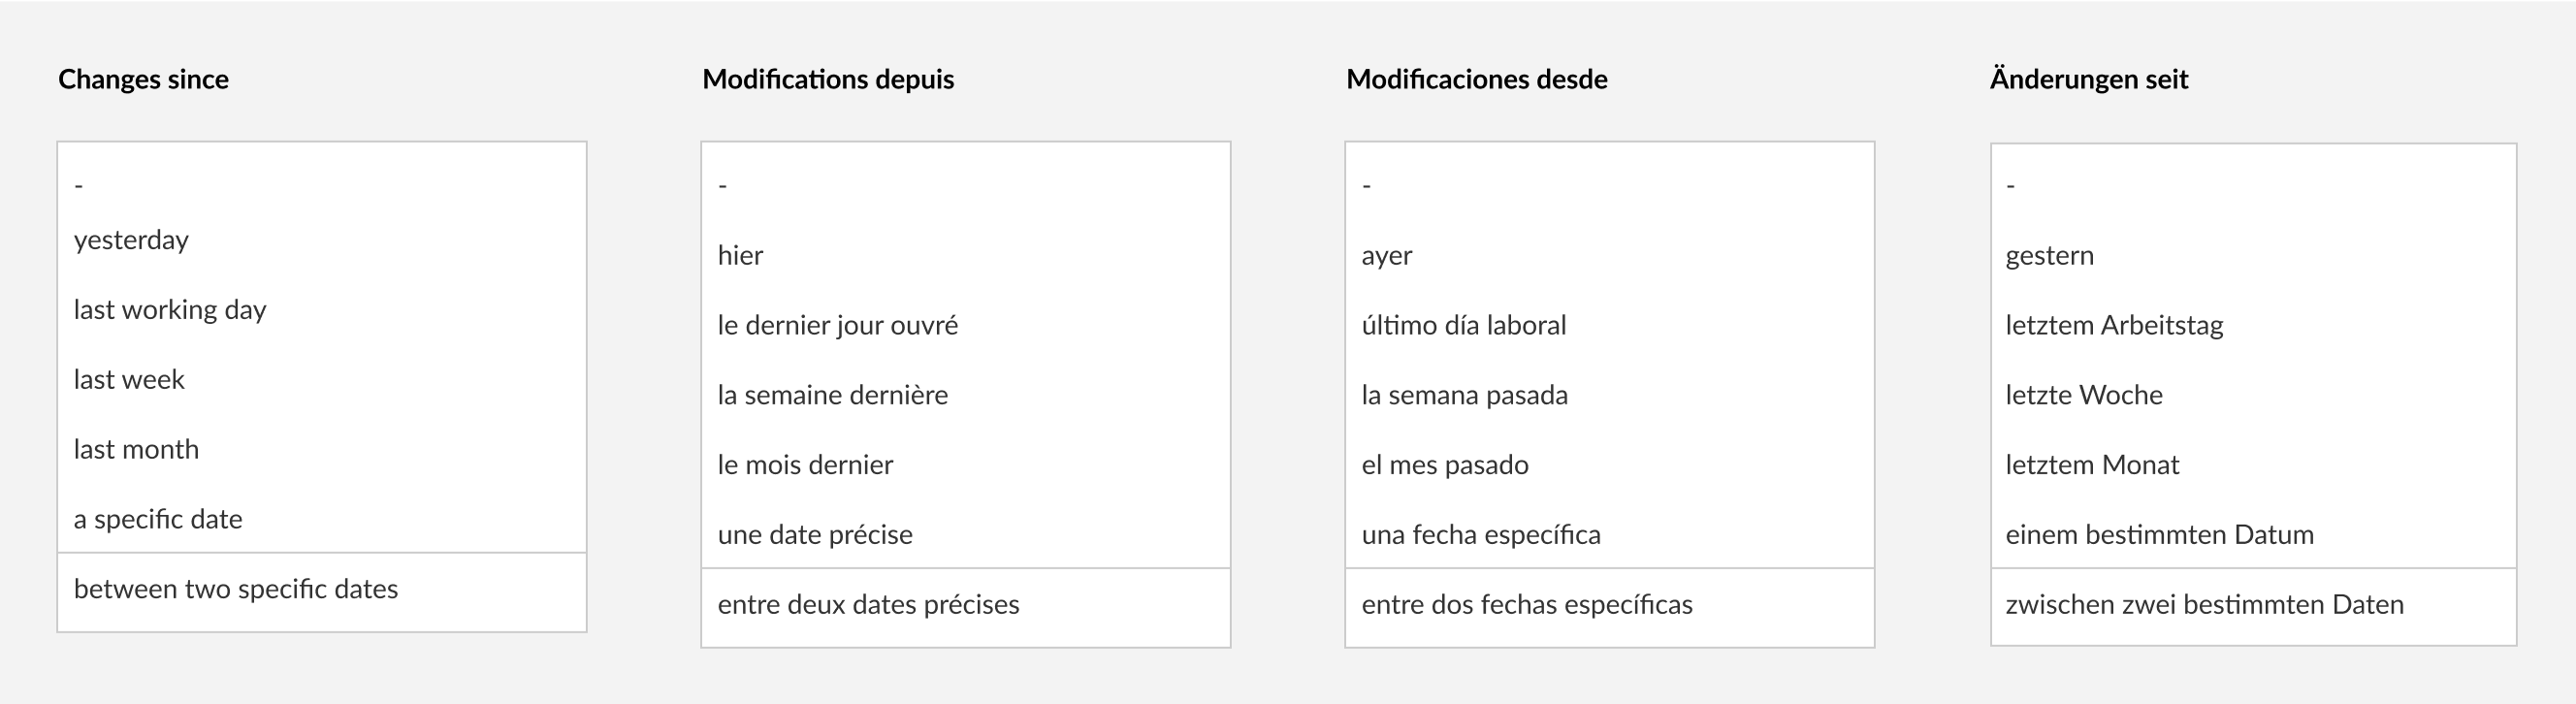Select "yesterday" in the Changes since list

130,239
